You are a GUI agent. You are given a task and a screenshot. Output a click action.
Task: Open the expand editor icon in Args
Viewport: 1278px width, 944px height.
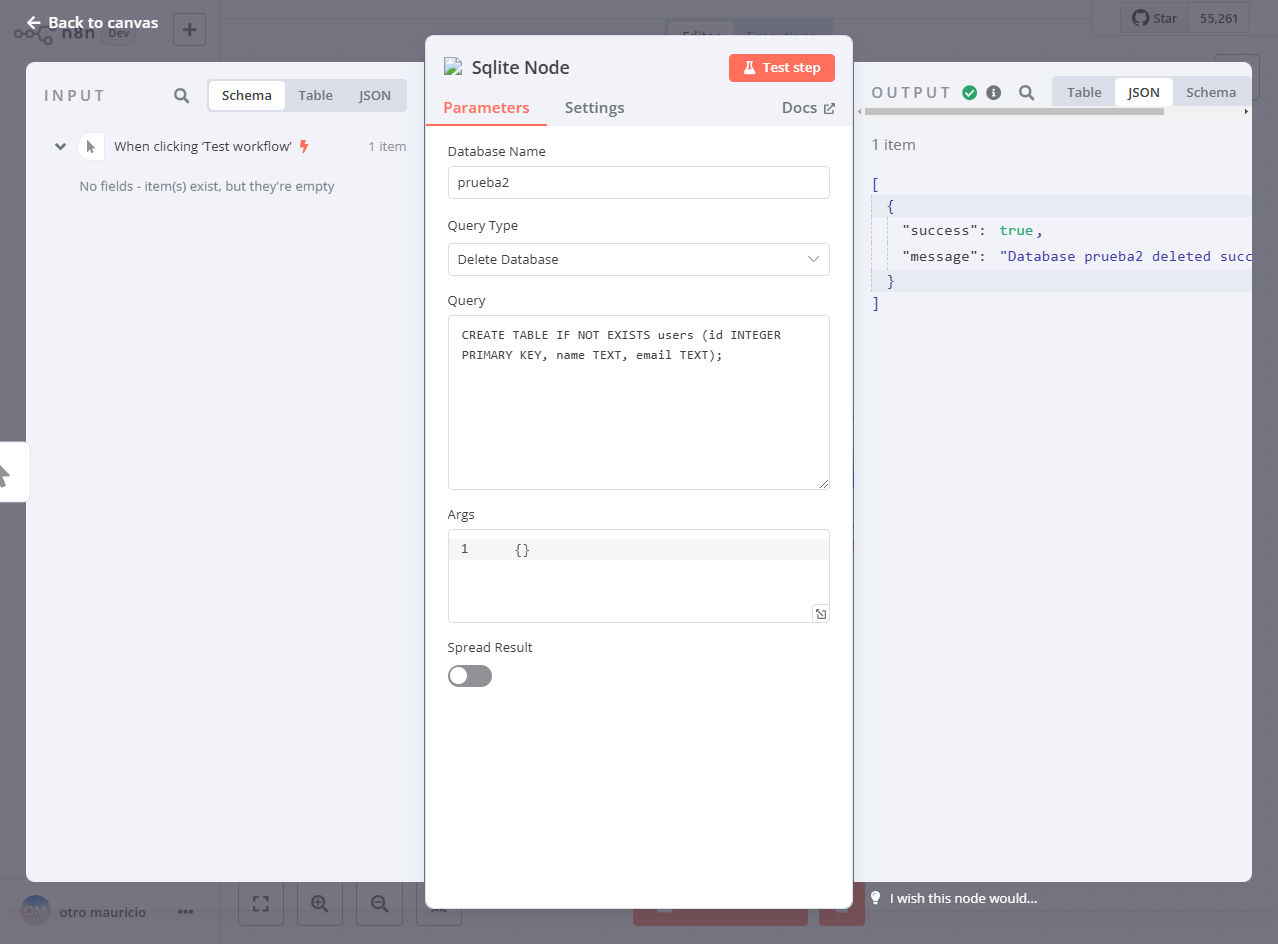click(820, 613)
